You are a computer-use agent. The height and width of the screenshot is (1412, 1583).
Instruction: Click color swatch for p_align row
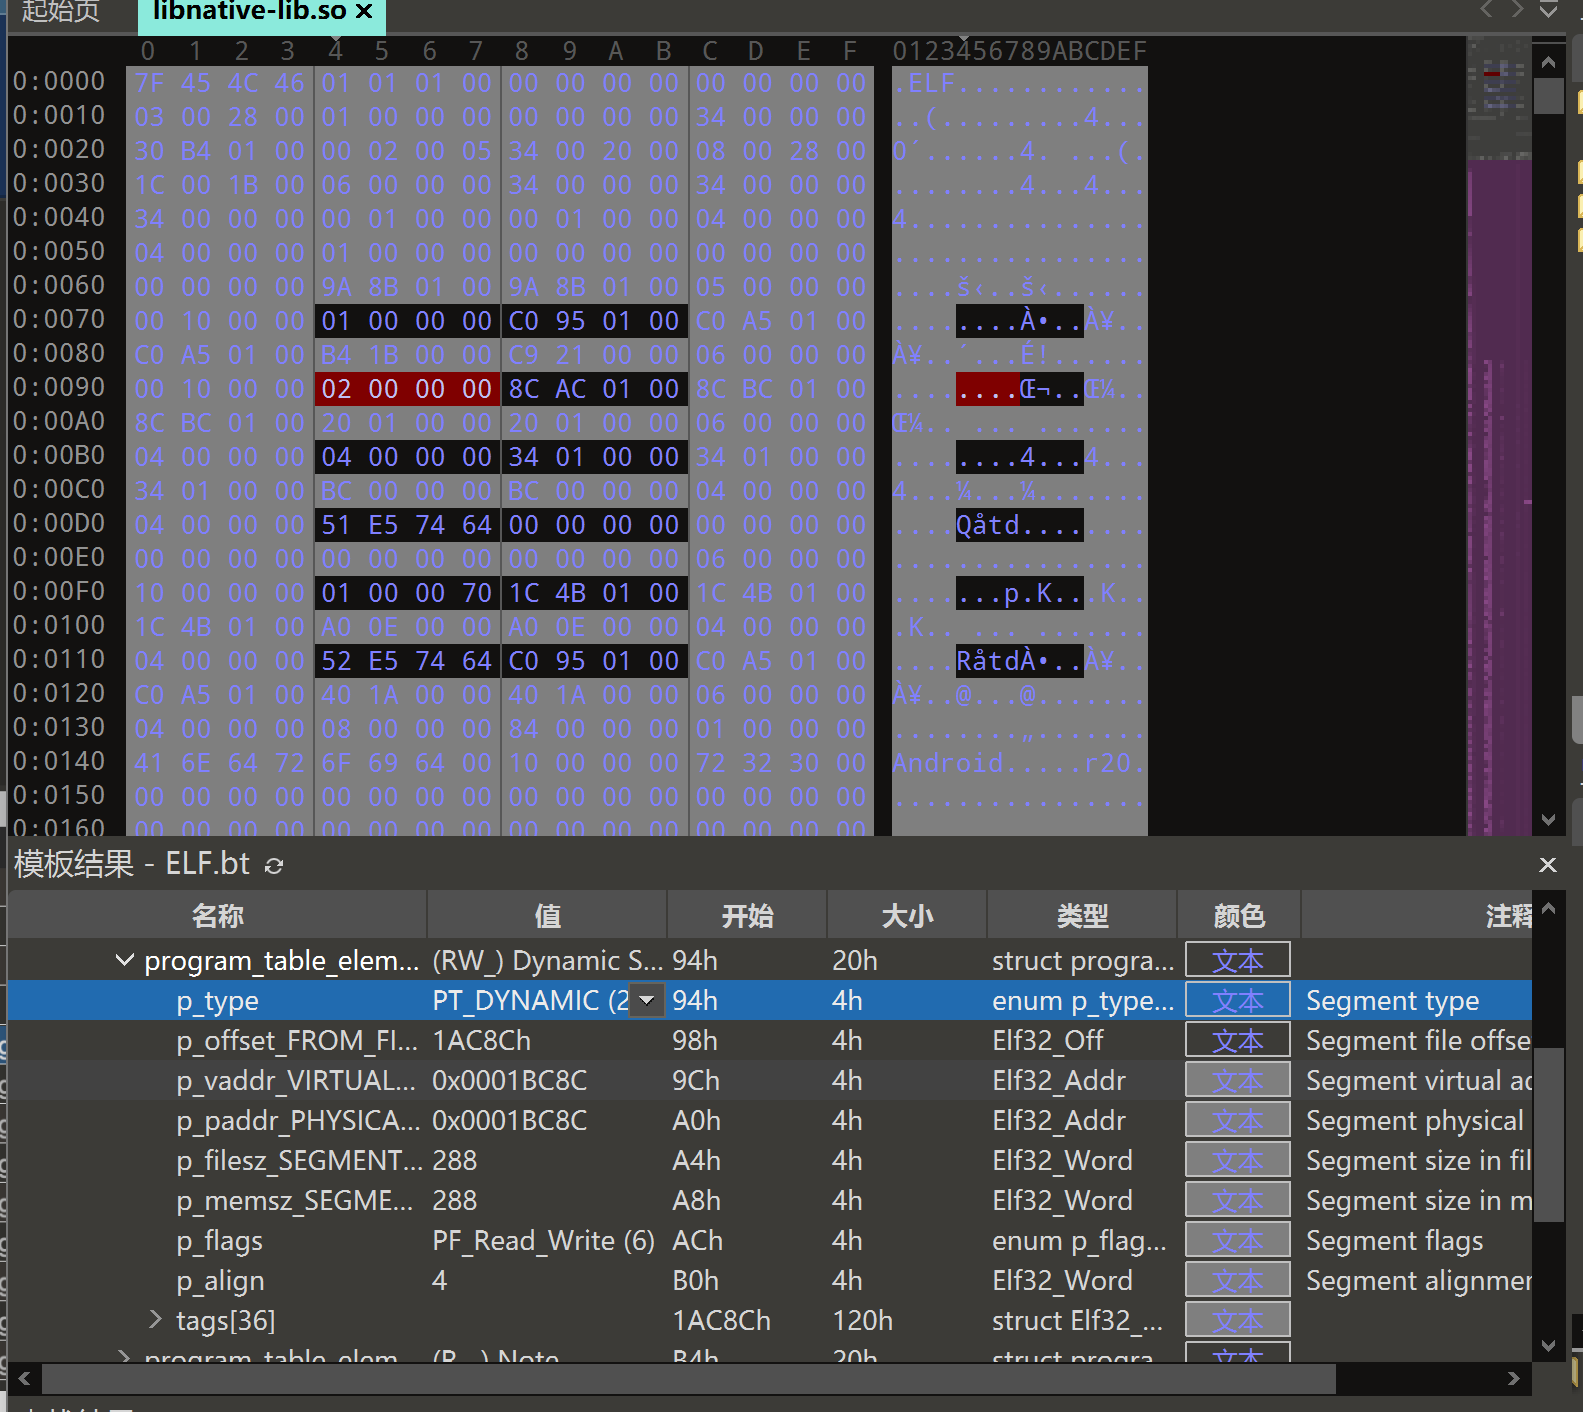[x=1237, y=1280]
